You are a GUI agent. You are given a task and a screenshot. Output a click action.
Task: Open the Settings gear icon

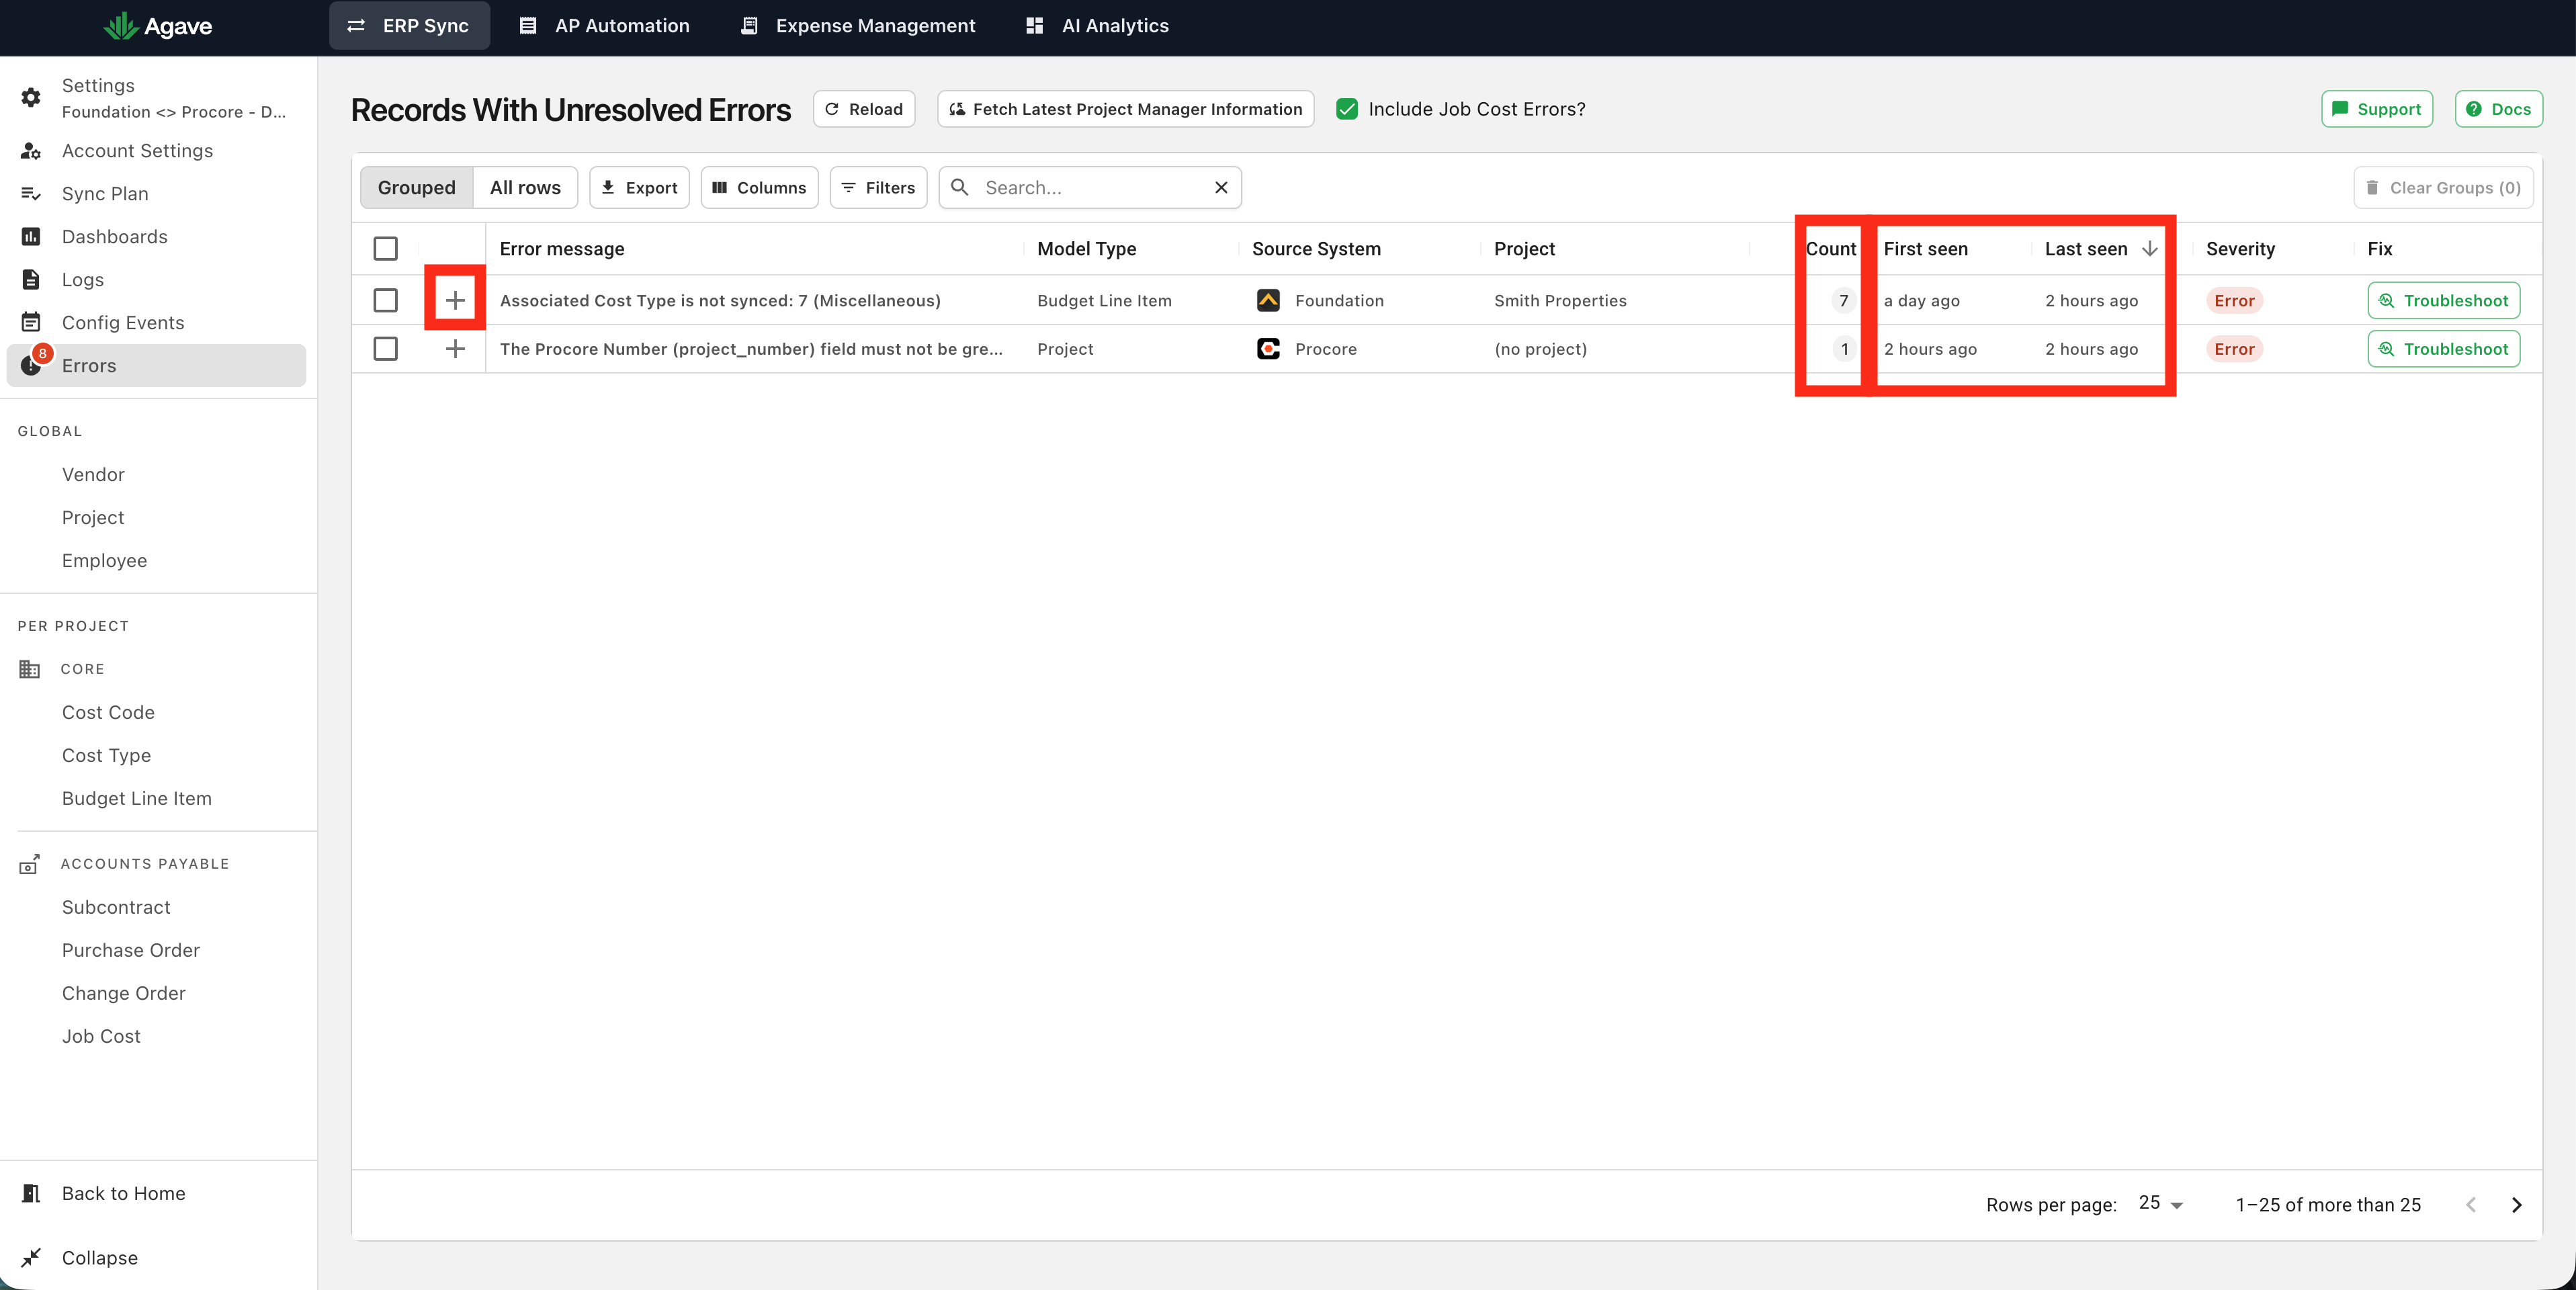point(31,97)
